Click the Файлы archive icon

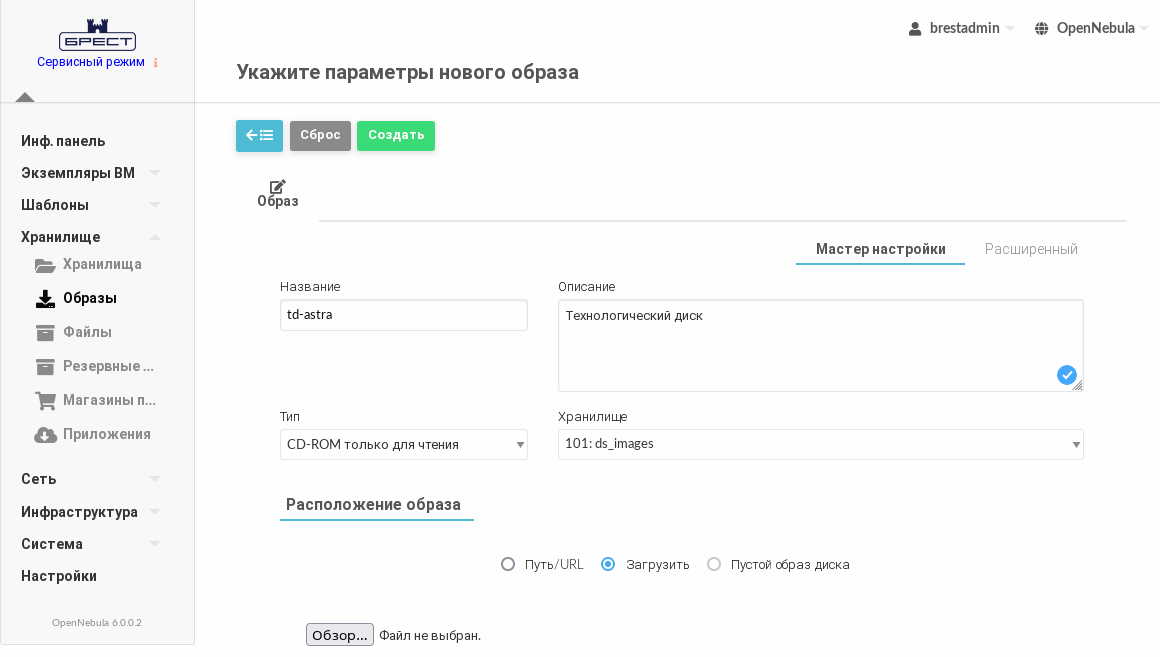click(45, 333)
